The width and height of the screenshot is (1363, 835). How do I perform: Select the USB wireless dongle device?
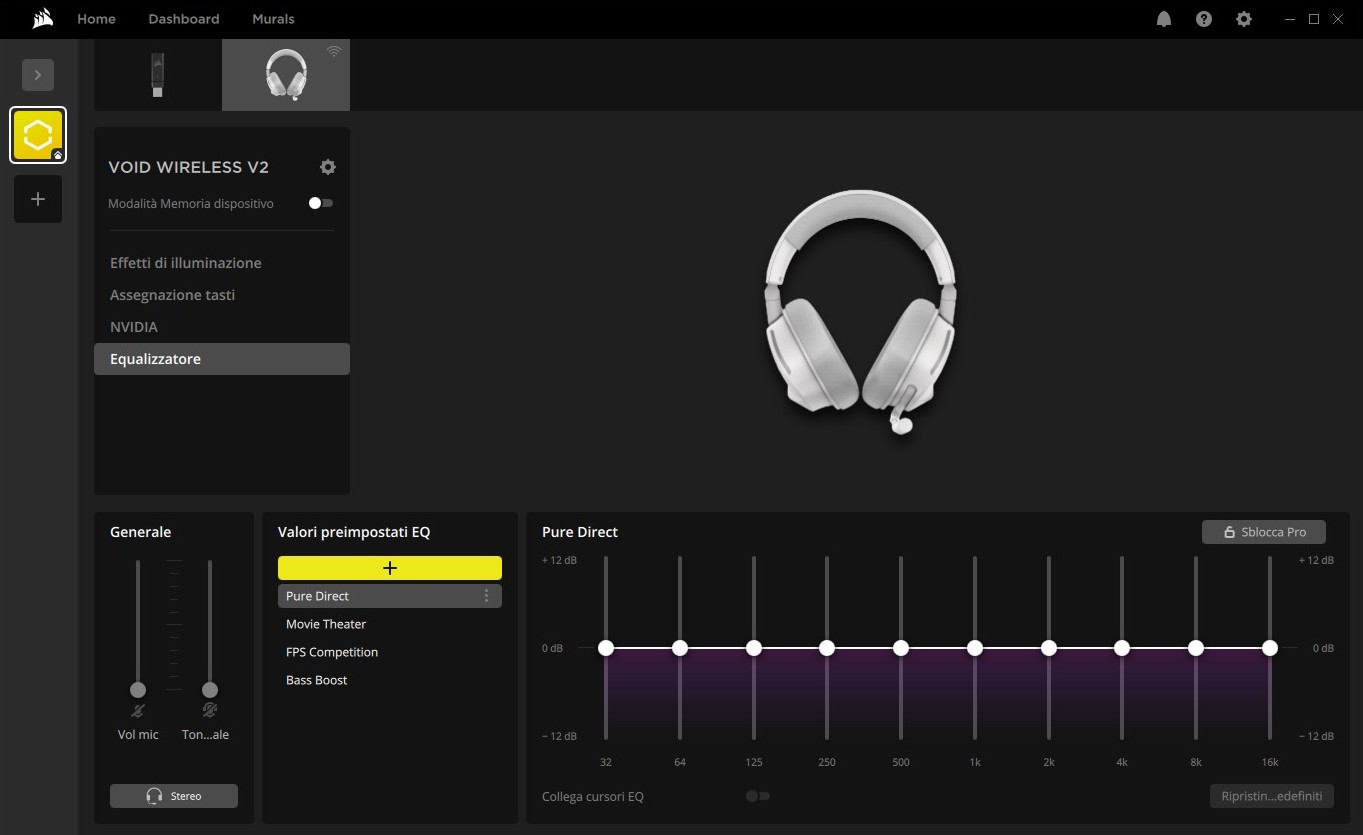tap(158, 75)
